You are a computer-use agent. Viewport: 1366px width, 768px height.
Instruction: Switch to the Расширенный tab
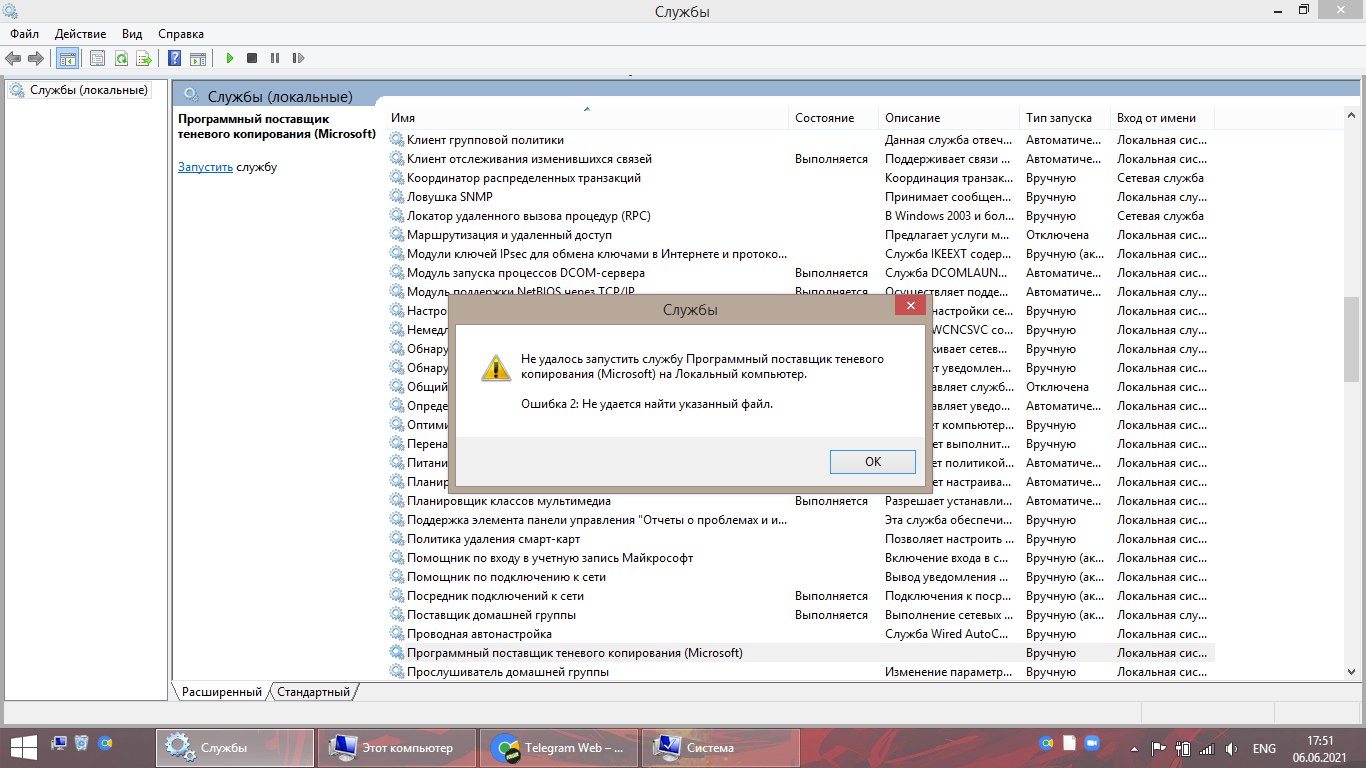tap(221, 691)
